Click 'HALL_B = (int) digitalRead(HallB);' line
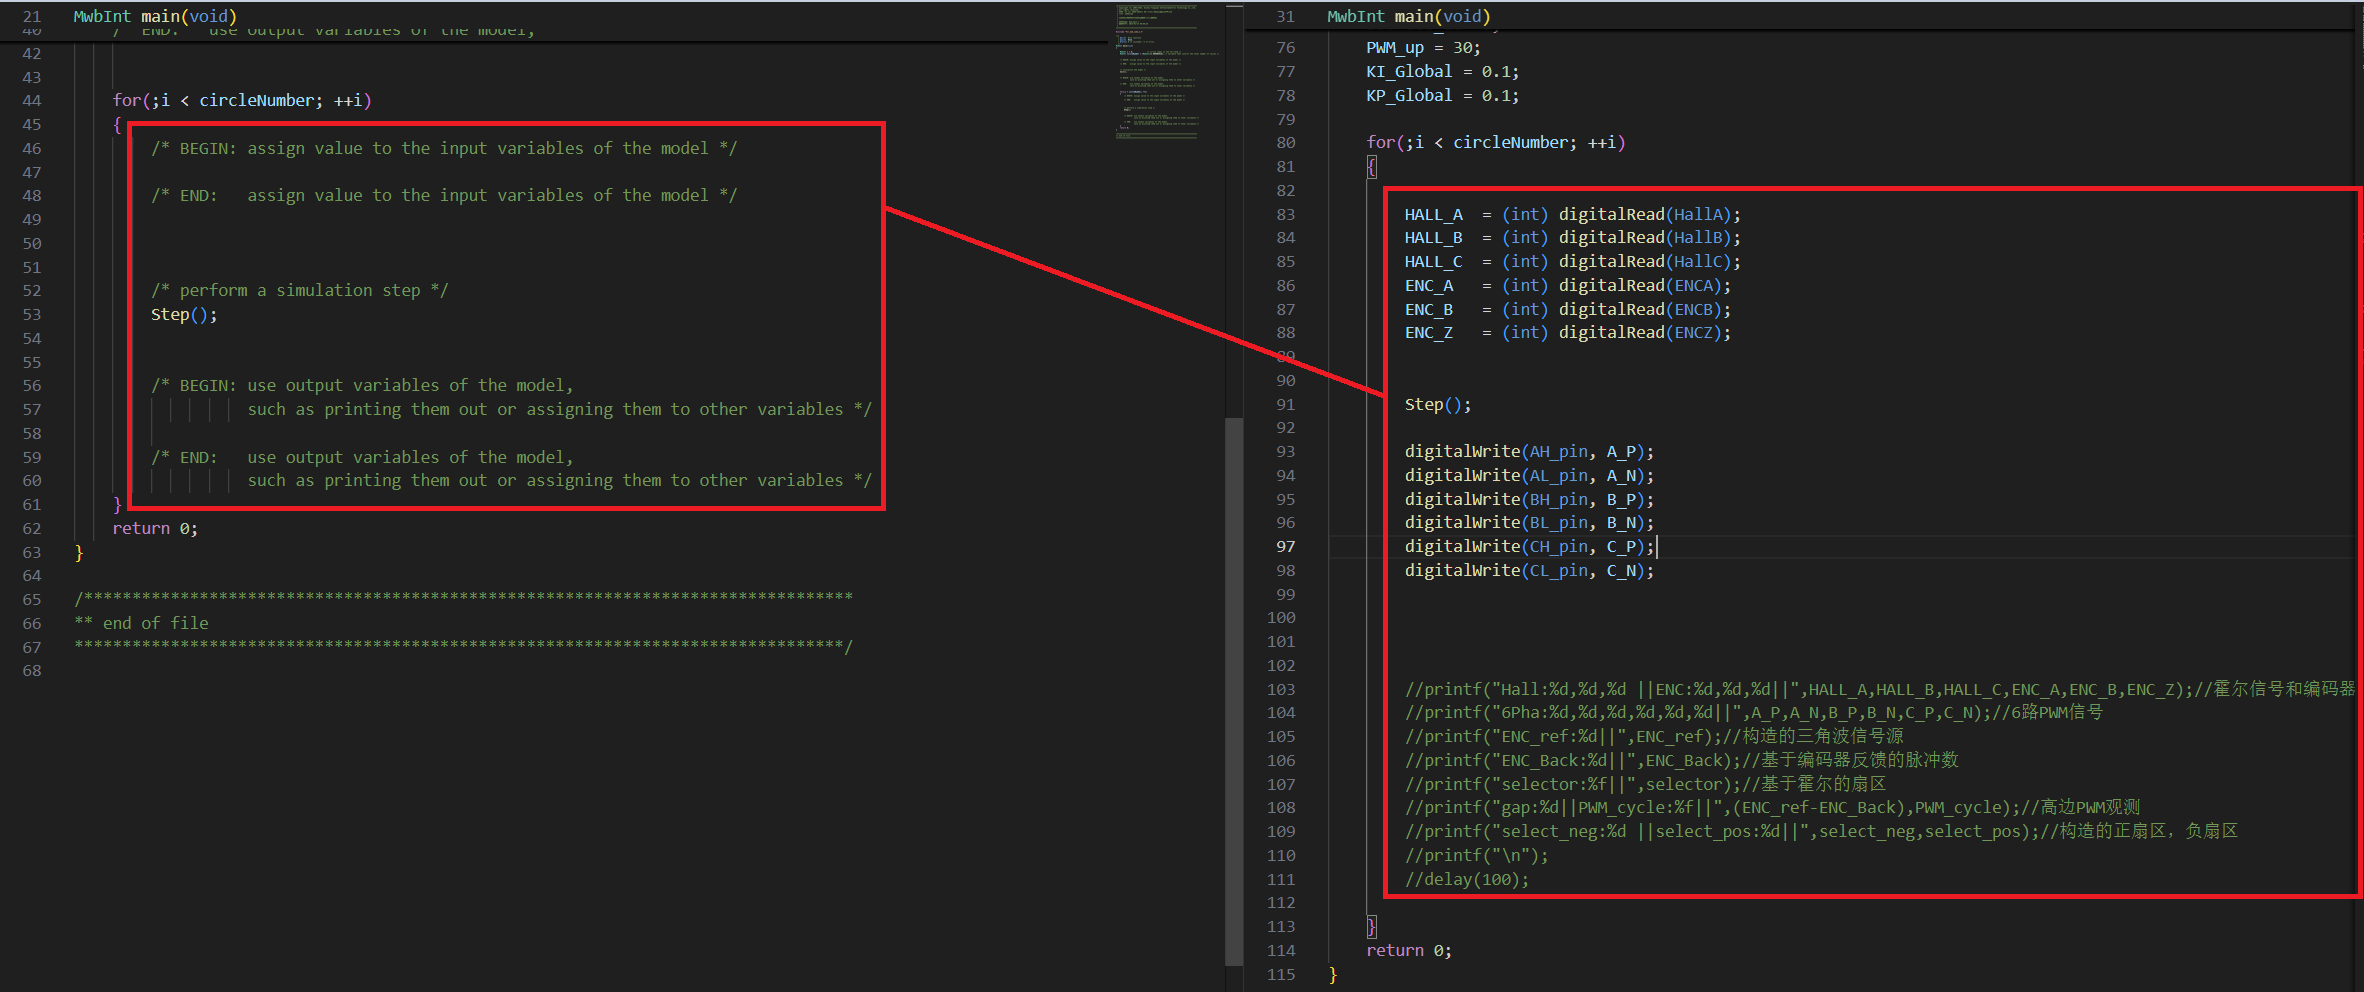 [x=1572, y=237]
